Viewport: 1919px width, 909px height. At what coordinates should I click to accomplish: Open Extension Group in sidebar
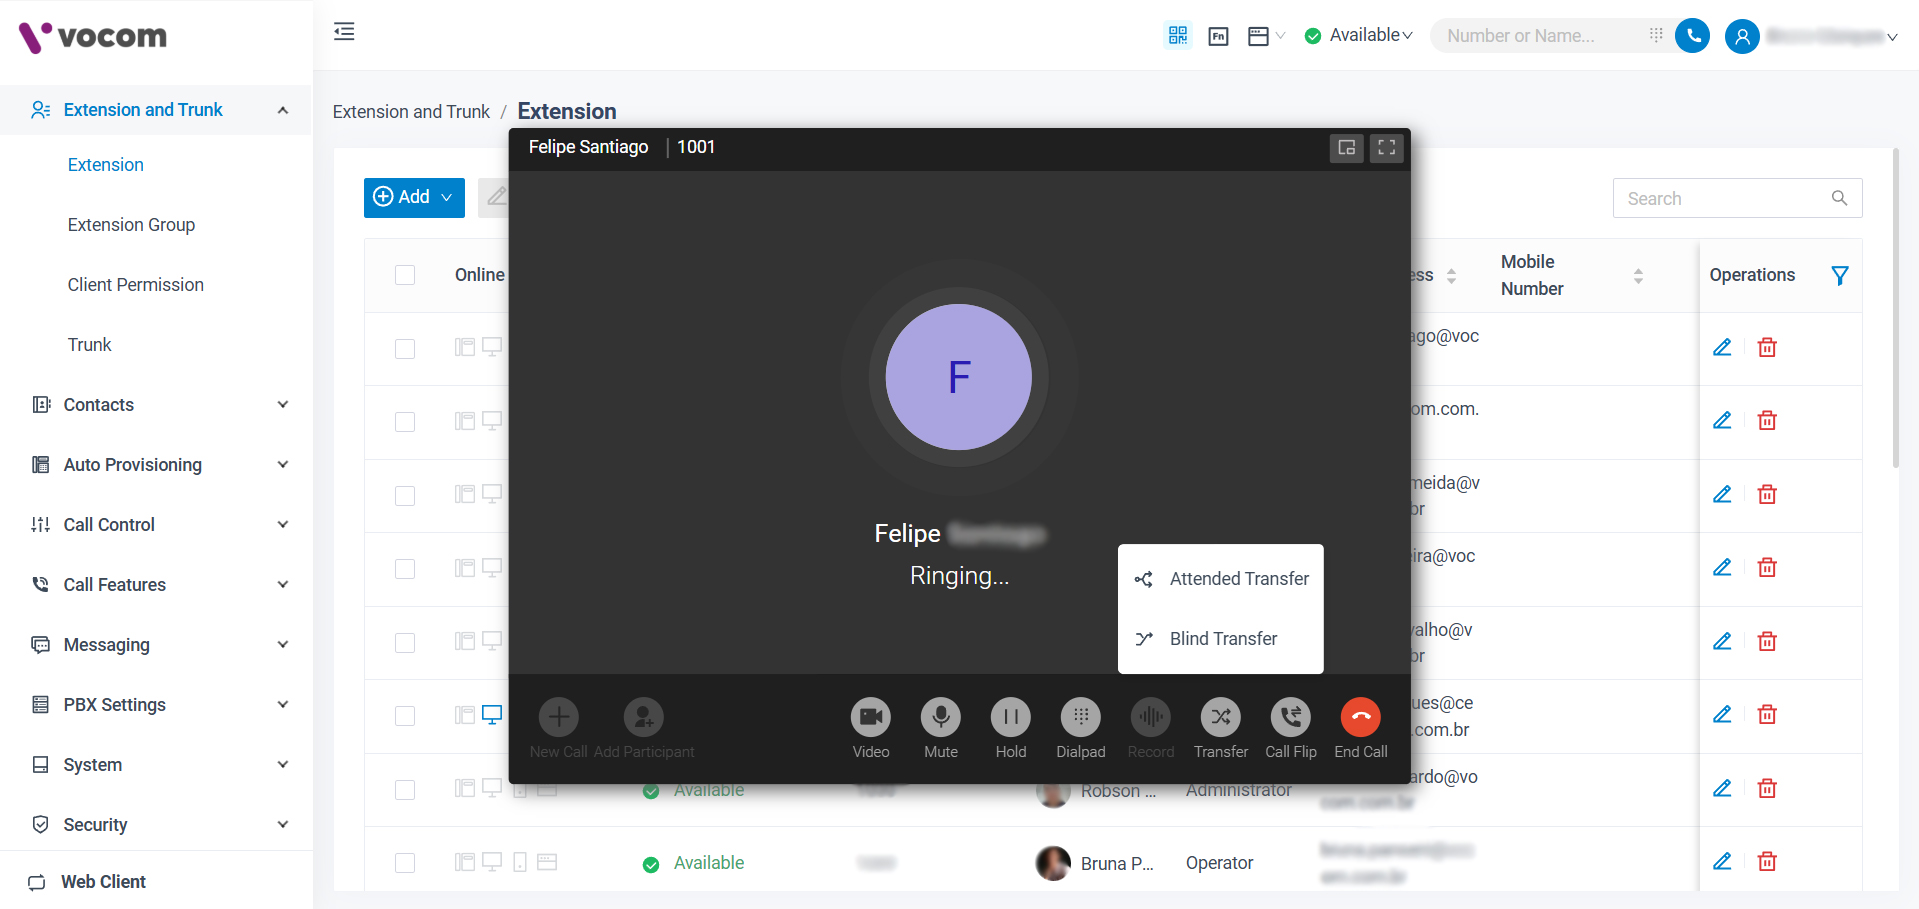(x=131, y=225)
